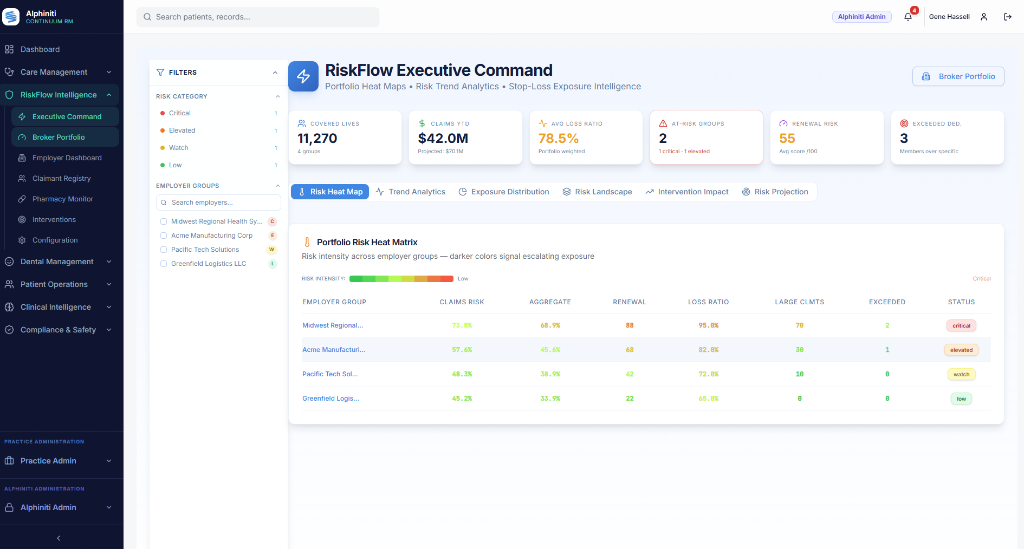This screenshot has height=549, width=1024.
Task: Open the Midwest Regional employer link in matrix
Action: (x=332, y=326)
